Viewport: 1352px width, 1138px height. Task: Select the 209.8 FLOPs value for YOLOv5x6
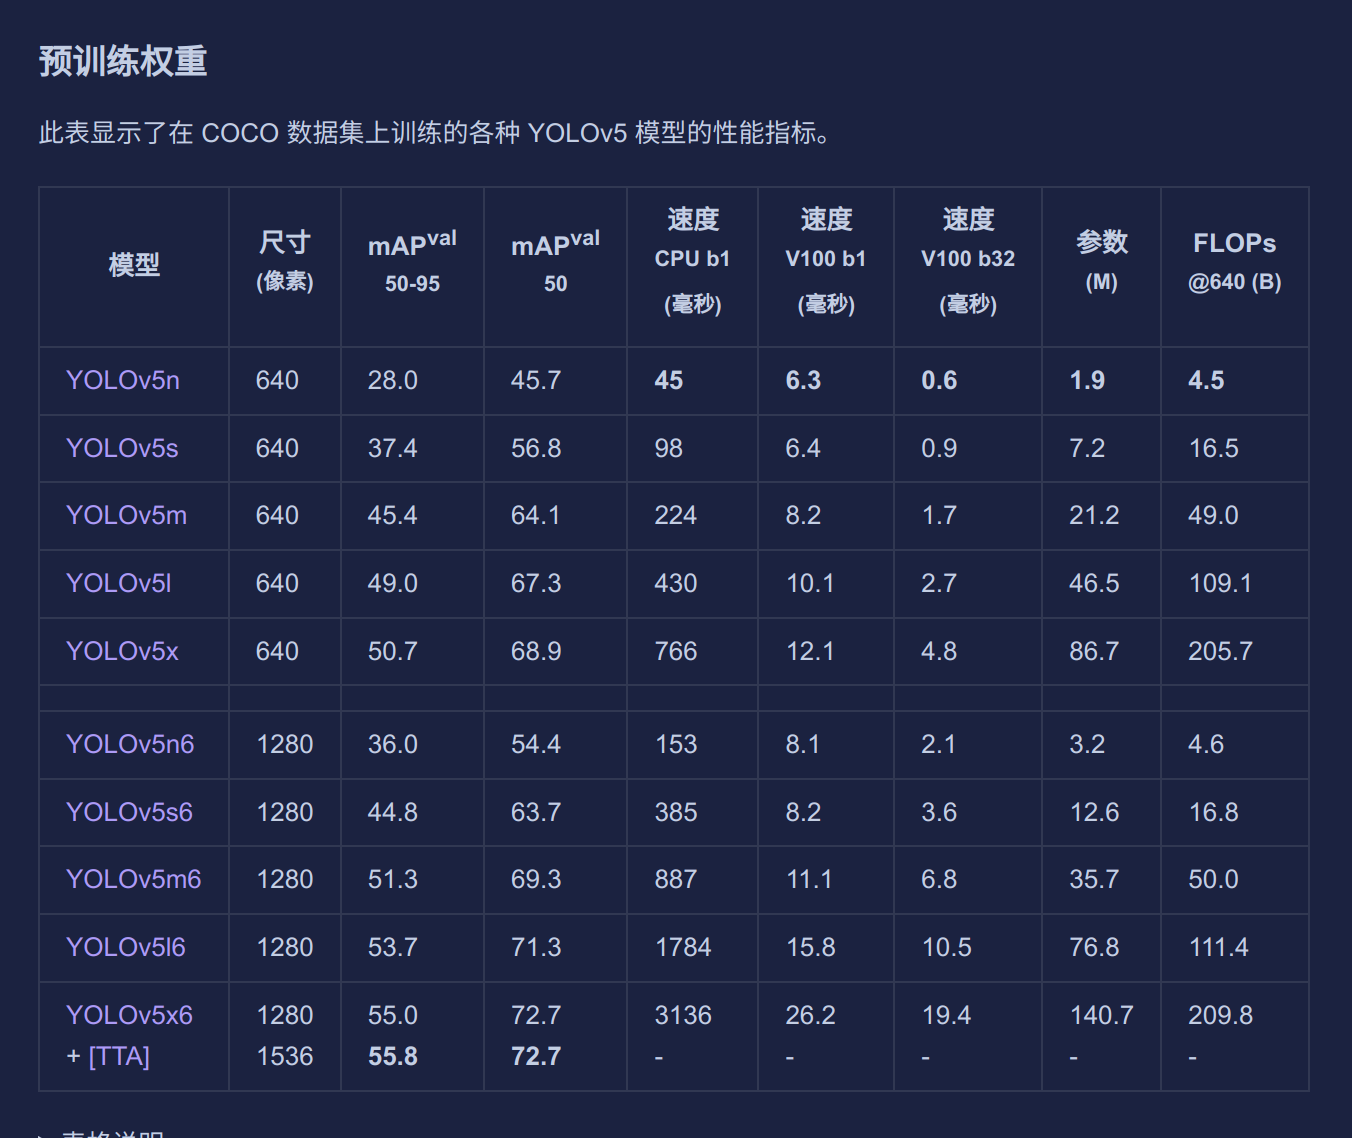tap(1220, 1015)
